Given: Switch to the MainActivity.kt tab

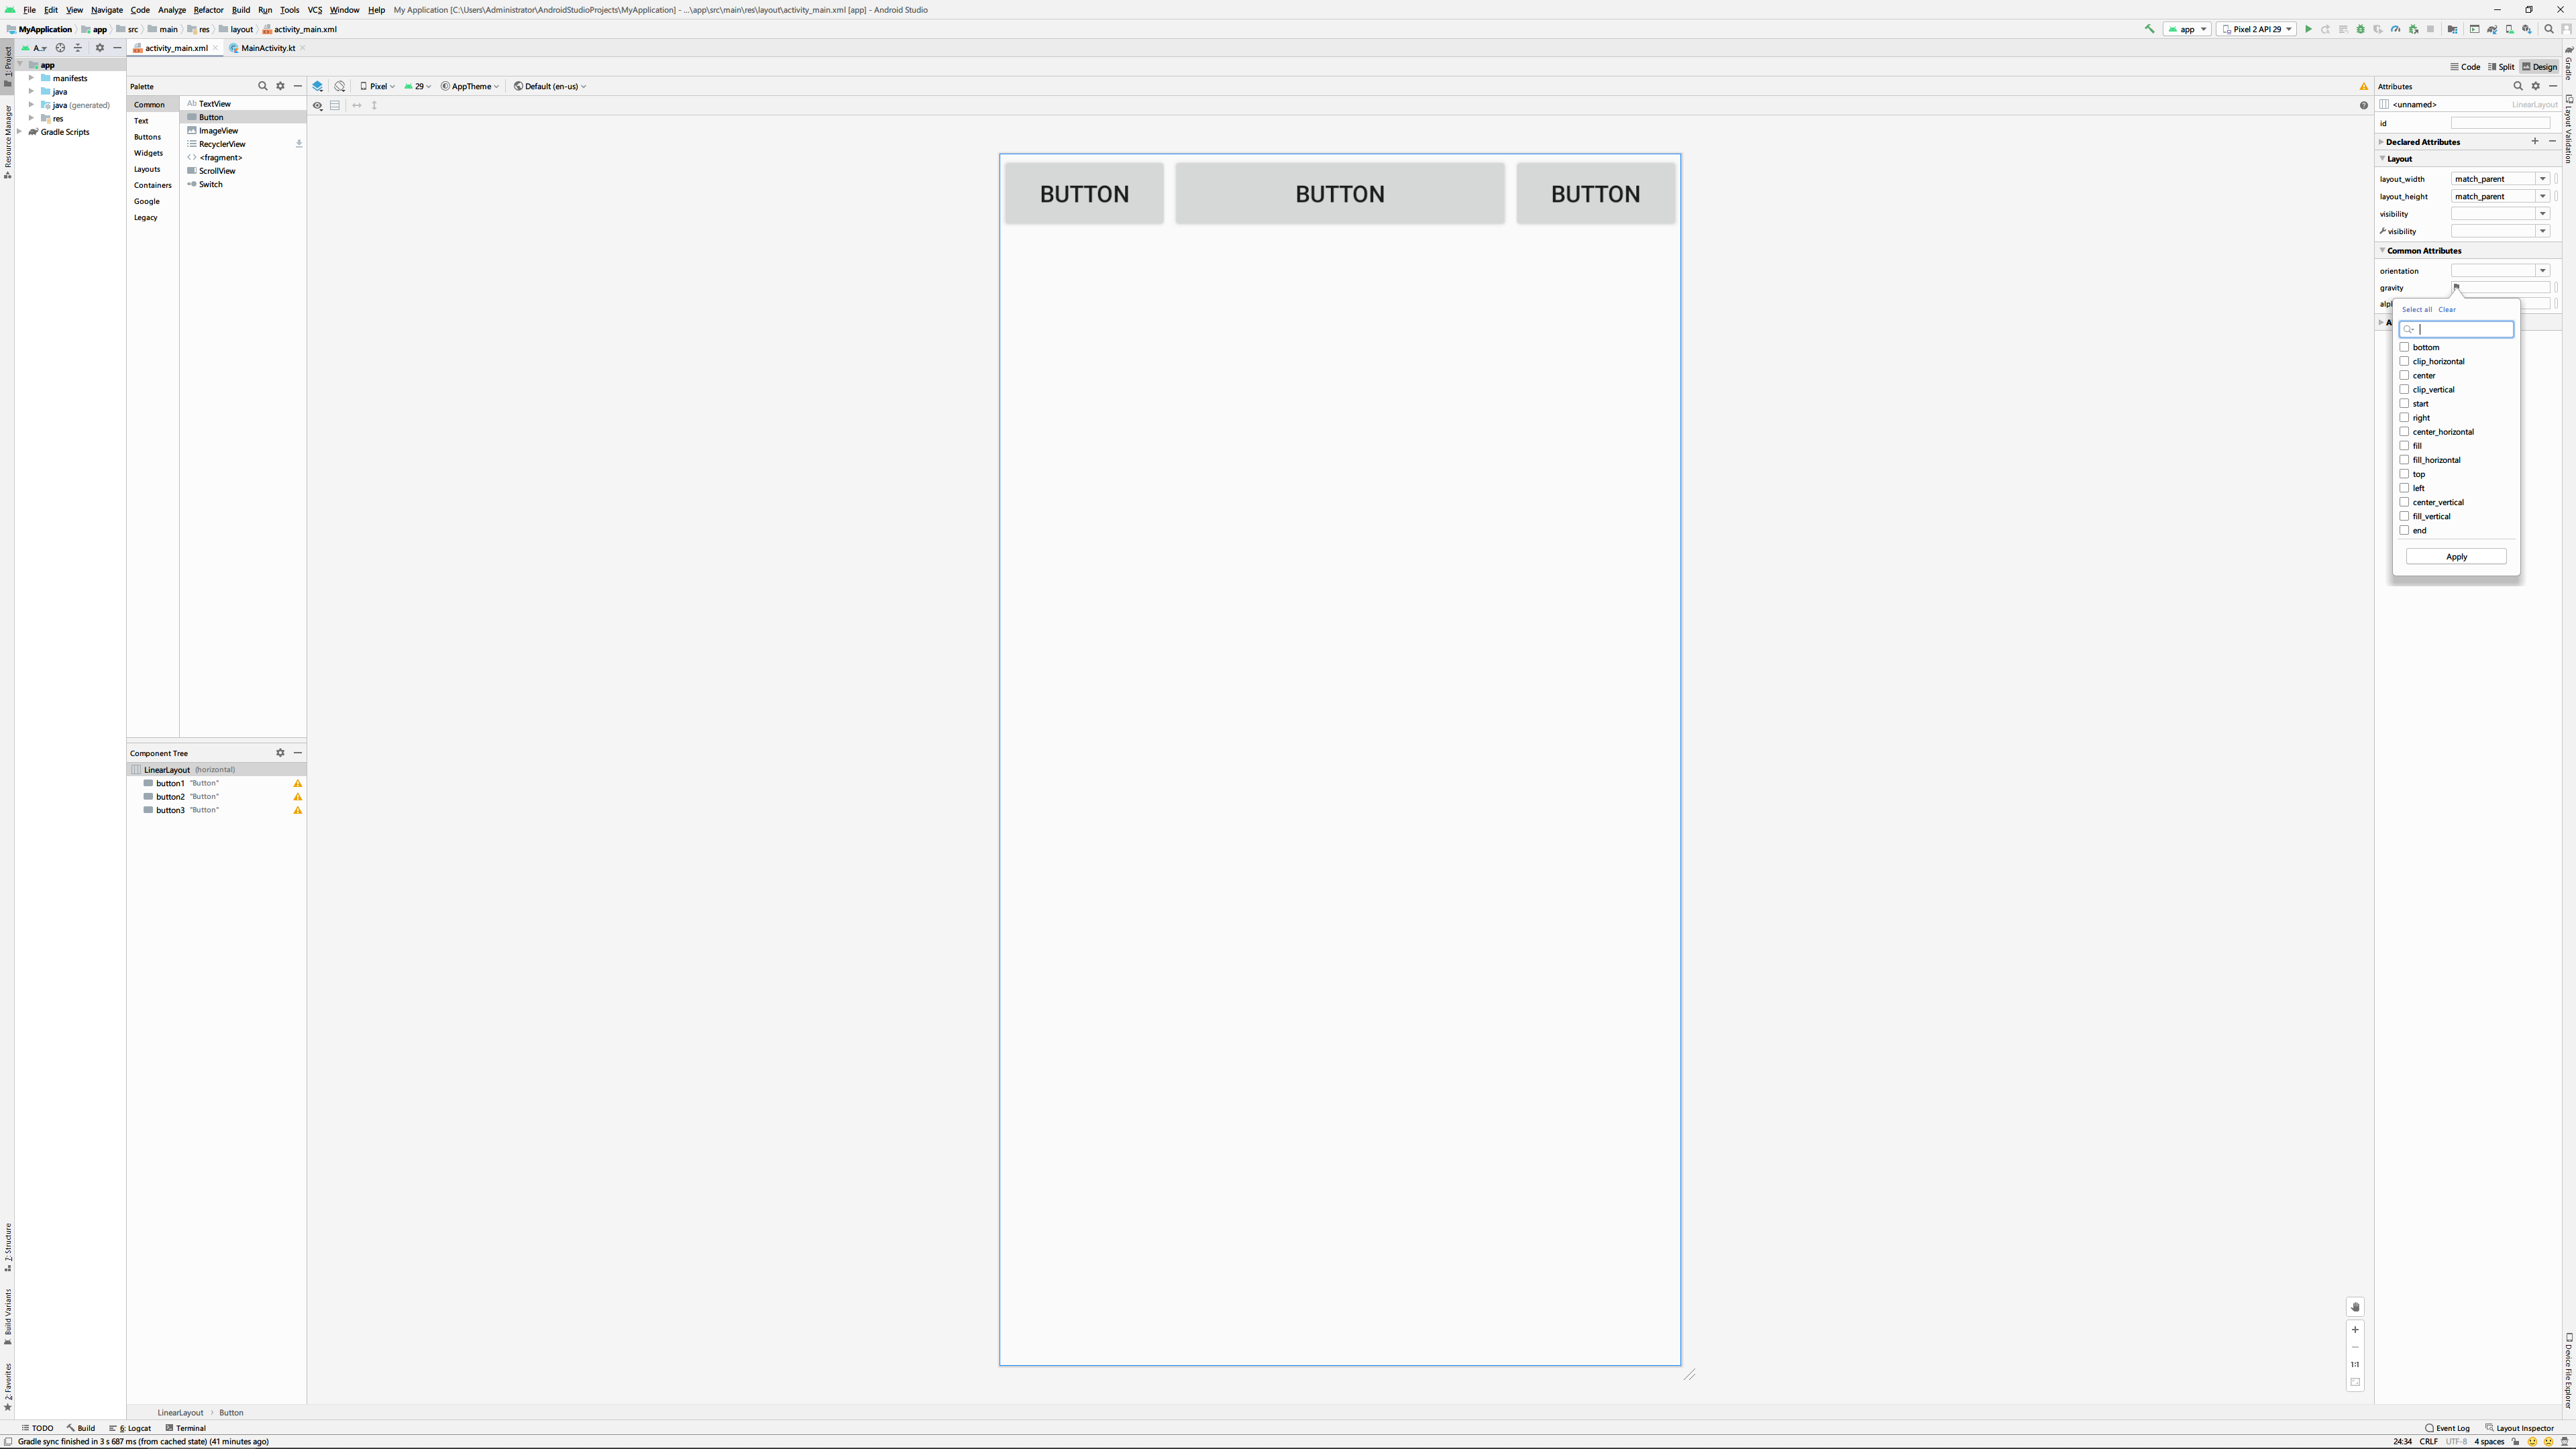Looking at the screenshot, I should pos(267,48).
